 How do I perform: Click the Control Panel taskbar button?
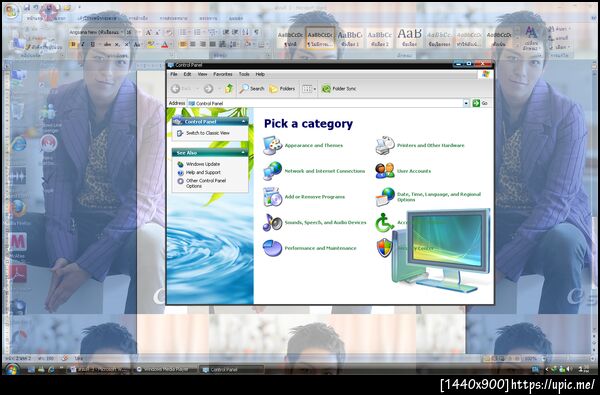click(x=232, y=370)
